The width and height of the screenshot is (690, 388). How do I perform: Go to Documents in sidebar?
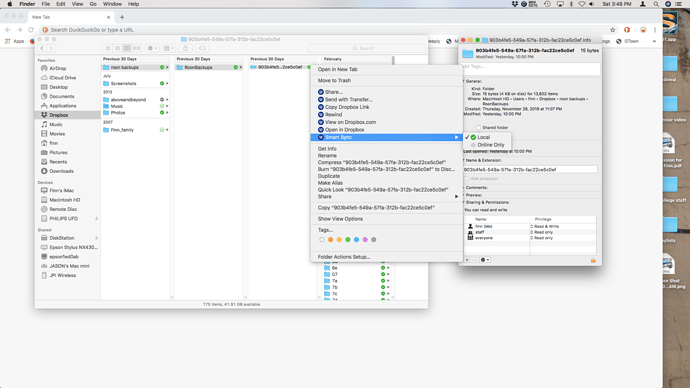point(61,96)
